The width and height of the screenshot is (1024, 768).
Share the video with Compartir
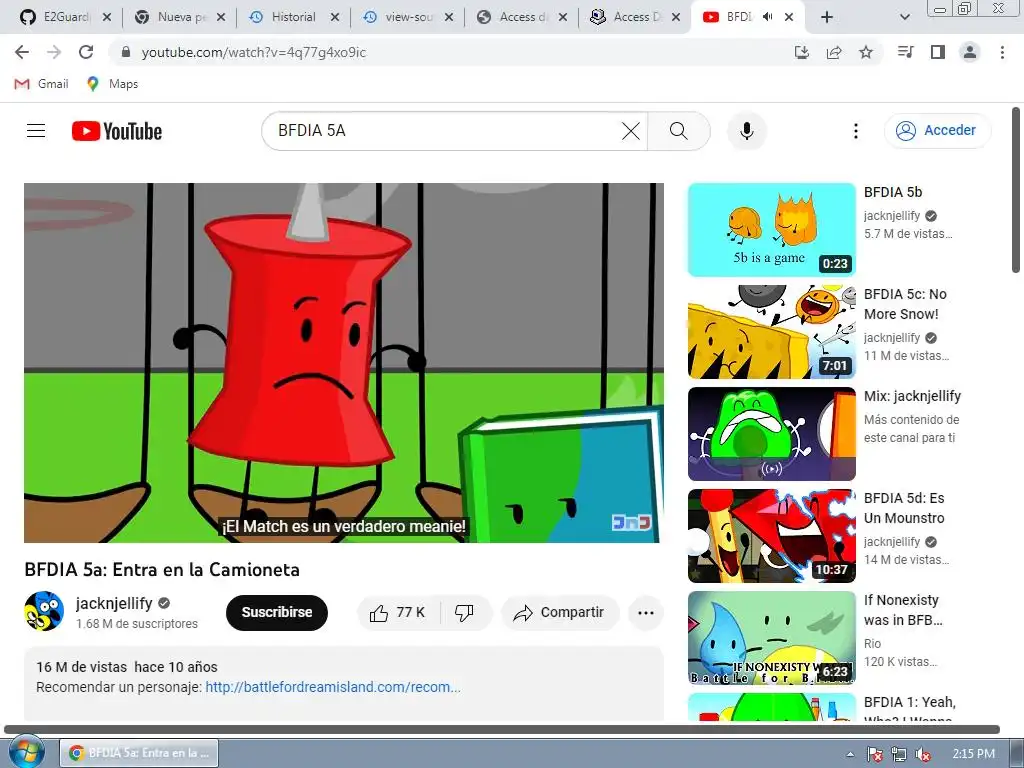tap(560, 613)
